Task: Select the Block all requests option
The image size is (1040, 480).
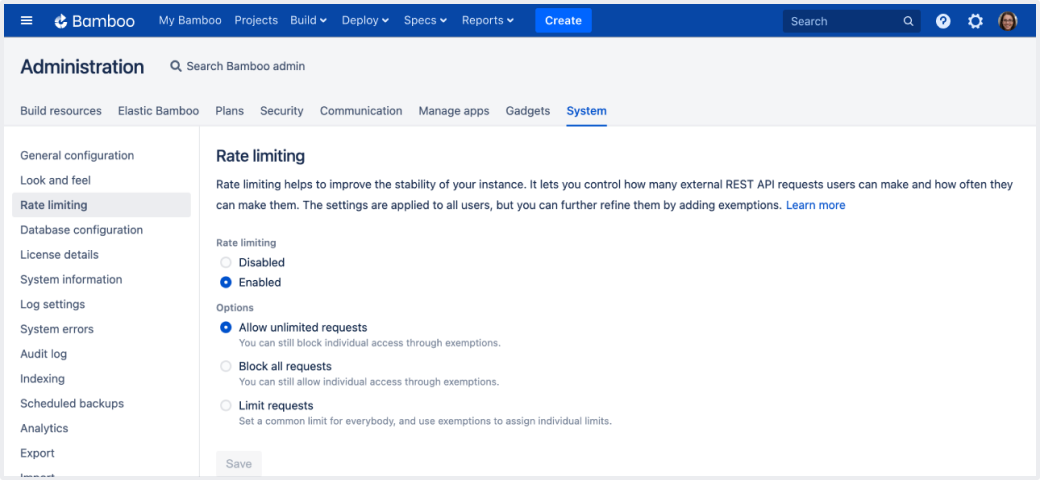Action: [226, 366]
